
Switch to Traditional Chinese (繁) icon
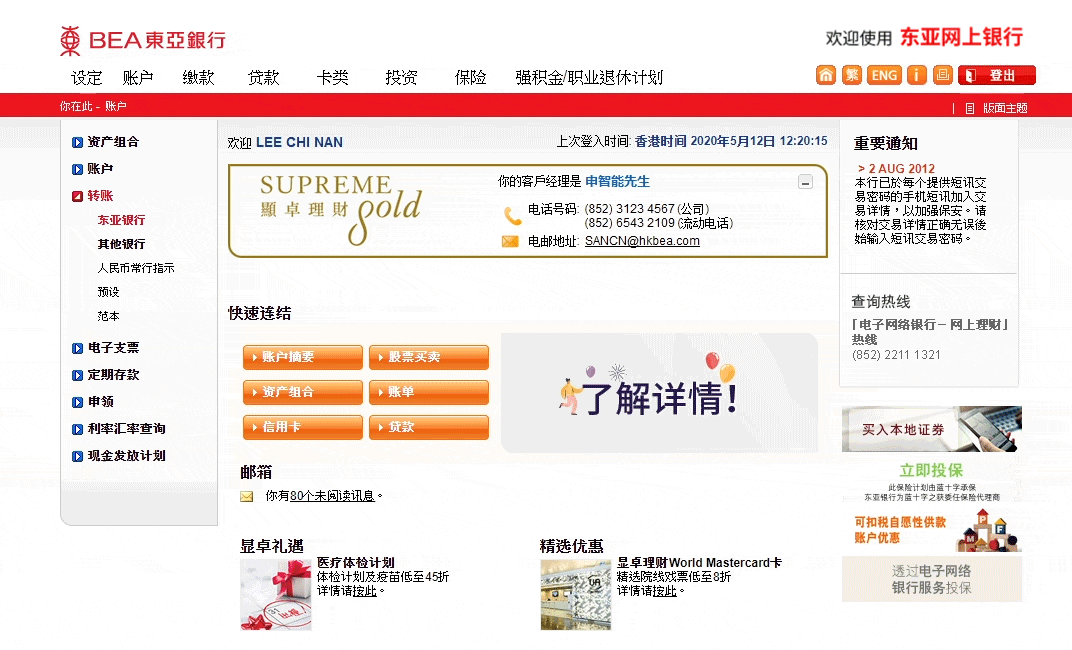point(851,75)
